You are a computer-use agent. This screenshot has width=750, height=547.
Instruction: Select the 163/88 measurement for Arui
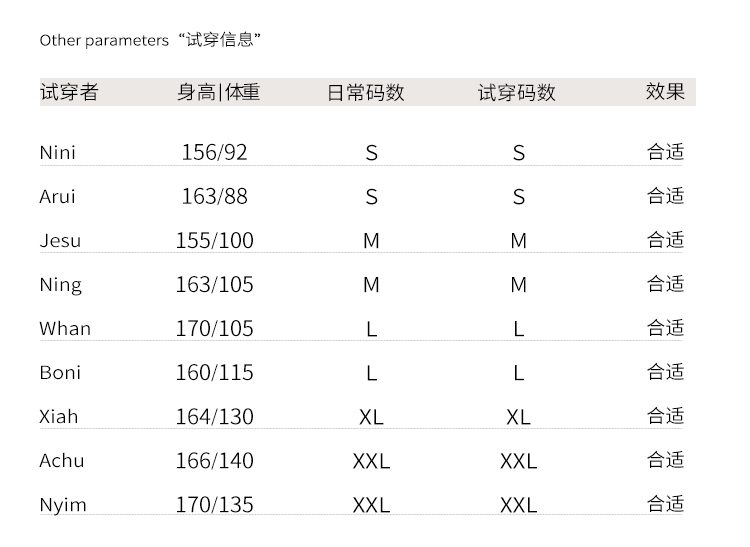215,197
